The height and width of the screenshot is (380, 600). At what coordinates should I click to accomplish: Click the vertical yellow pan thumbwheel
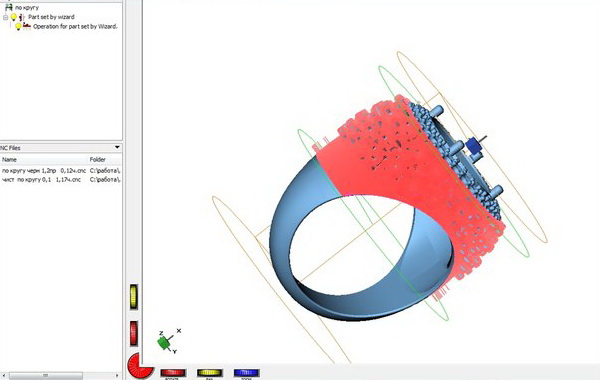pyautogui.click(x=134, y=297)
